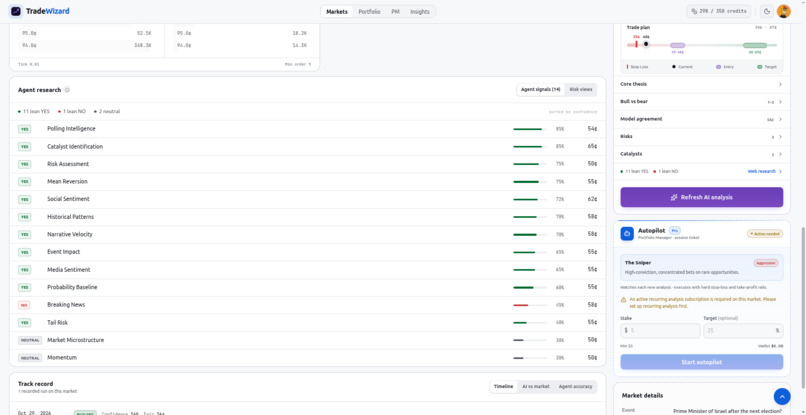Click the warning triangle icon in Autopilot
806x415 pixels.
pyautogui.click(x=624, y=299)
